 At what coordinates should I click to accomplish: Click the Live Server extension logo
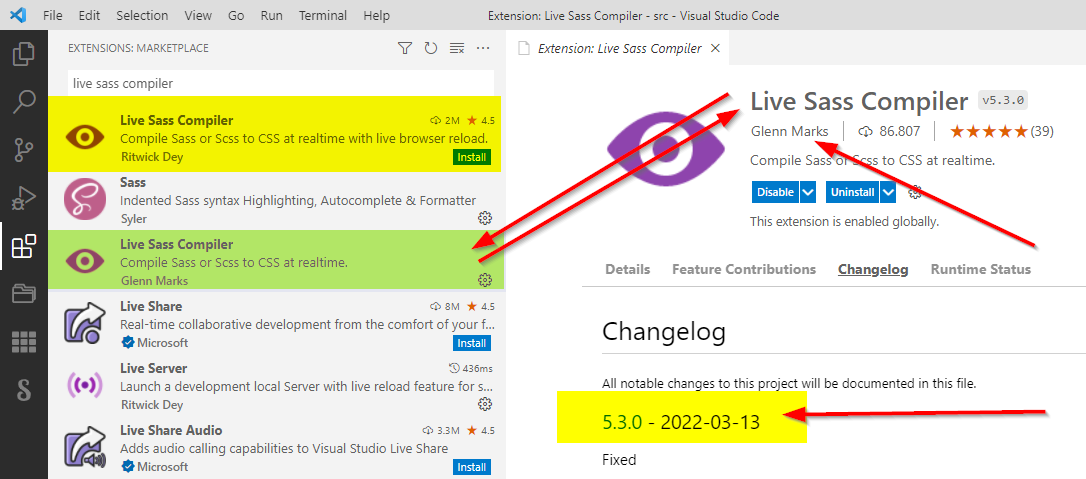pos(84,385)
